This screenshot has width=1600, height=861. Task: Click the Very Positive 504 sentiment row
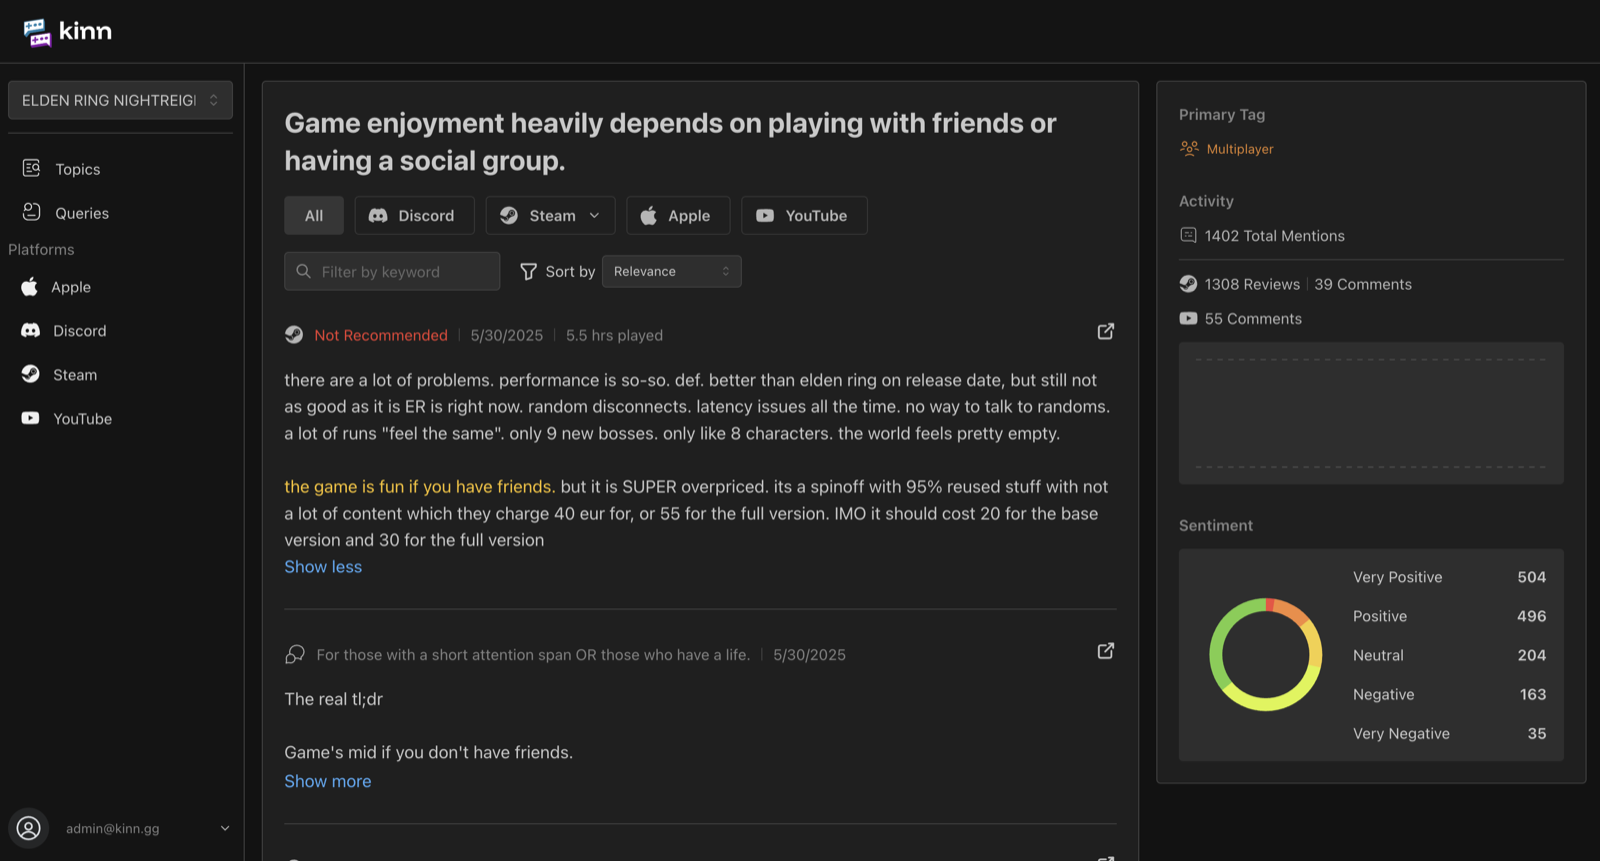pos(1449,577)
